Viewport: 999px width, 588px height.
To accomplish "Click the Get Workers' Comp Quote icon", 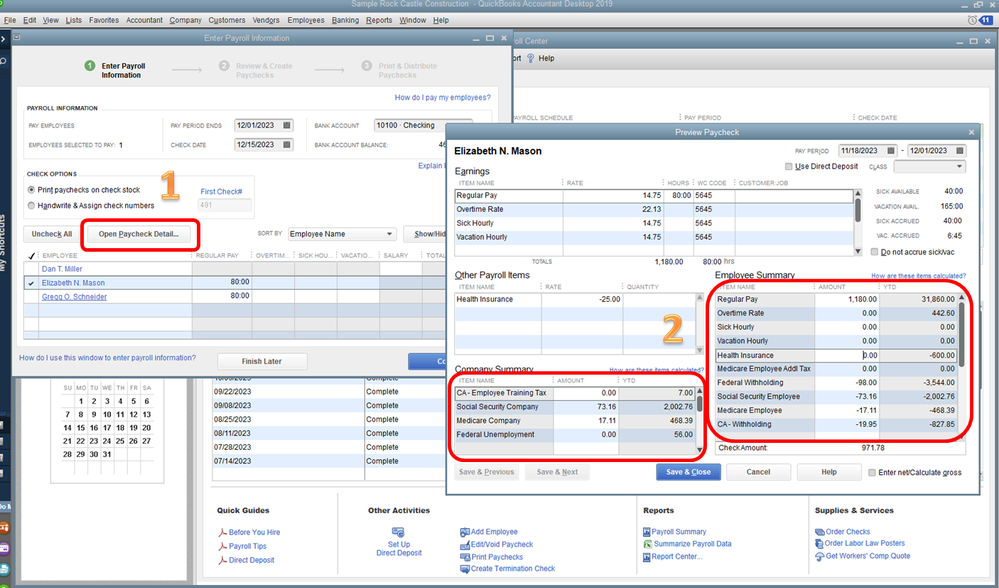I will point(819,556).
